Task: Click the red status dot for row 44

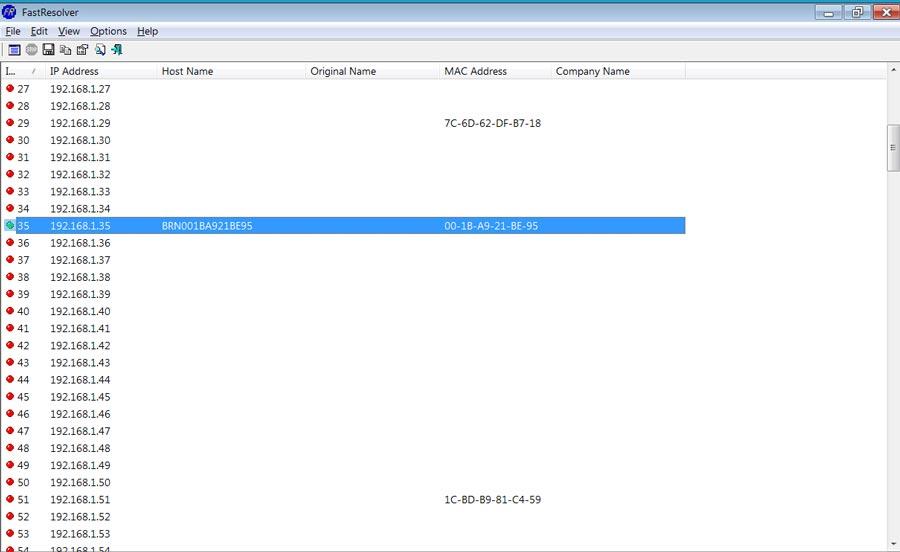Action: point(10,379)
